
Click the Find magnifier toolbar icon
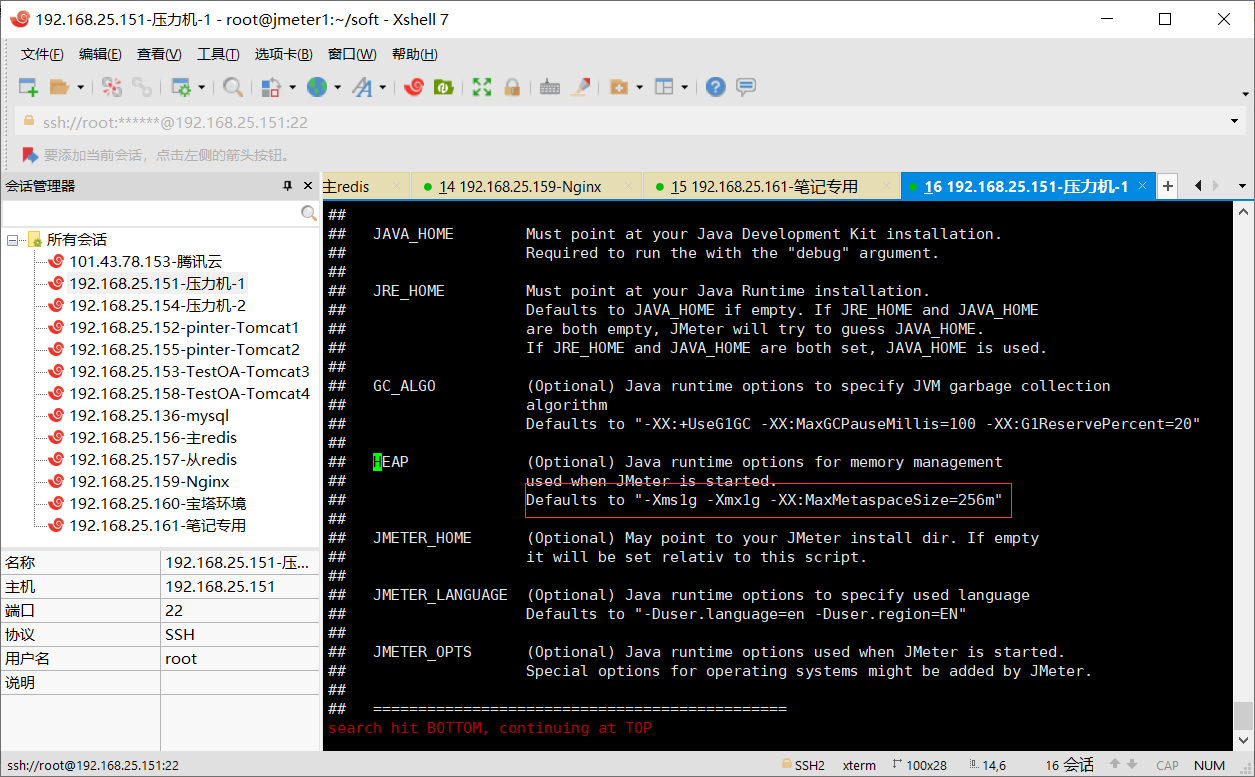click(233, 87)
